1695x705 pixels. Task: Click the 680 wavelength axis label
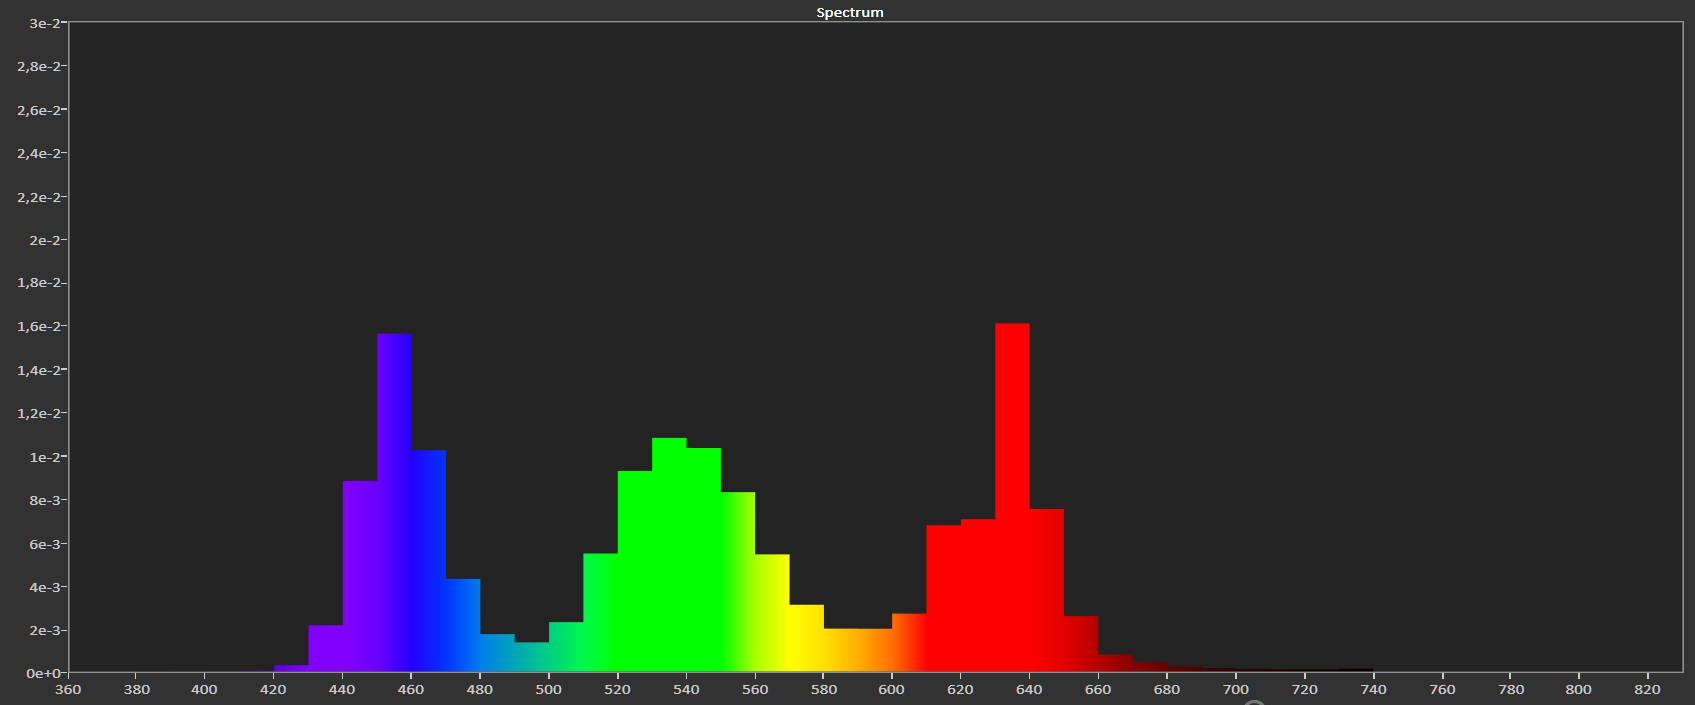click(1167, 689)
